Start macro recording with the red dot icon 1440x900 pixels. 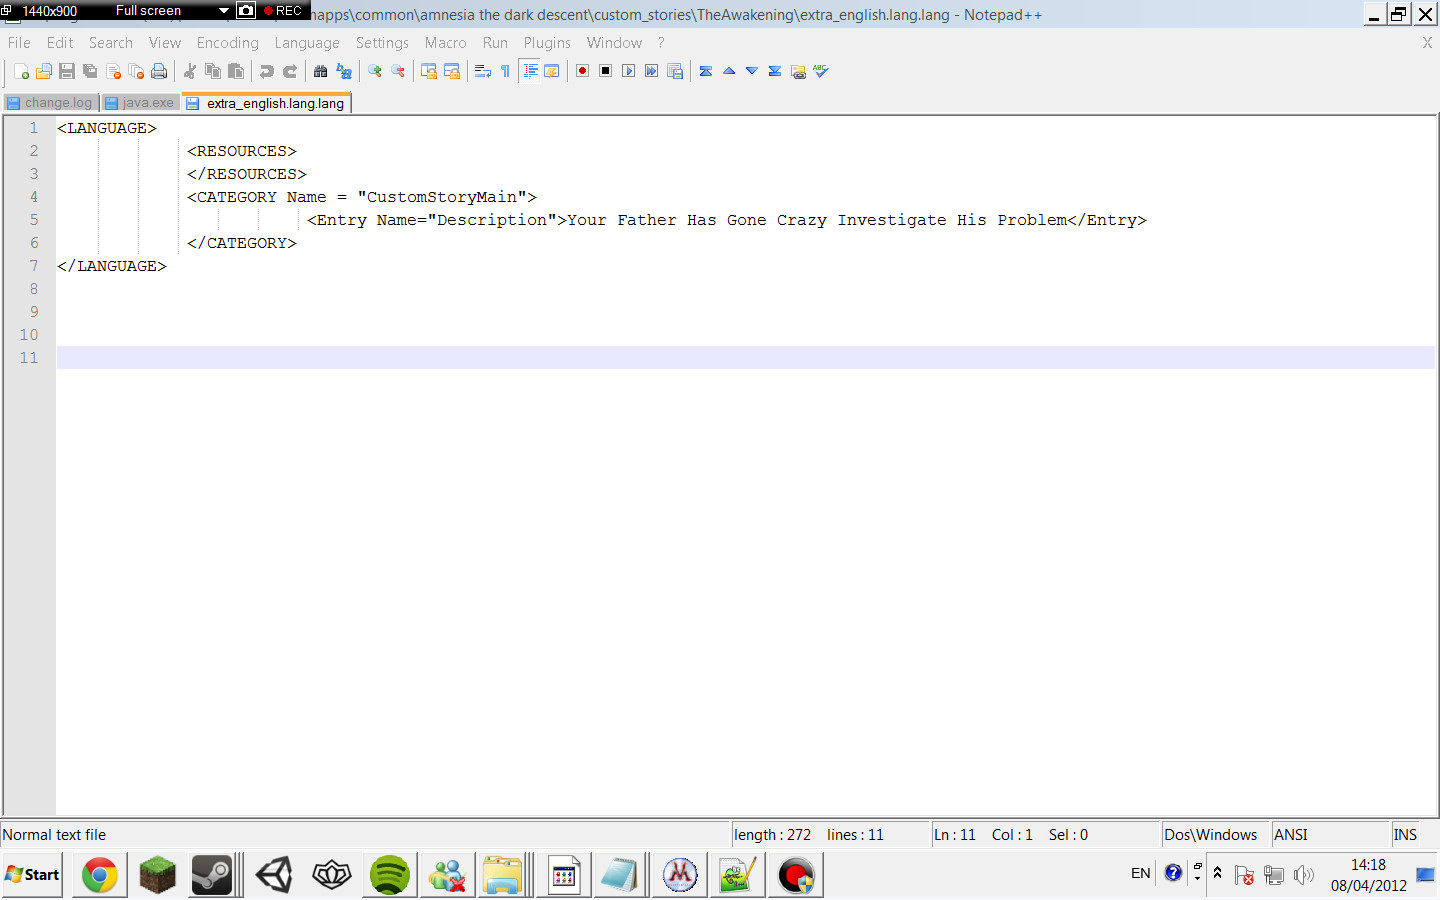[x=582, y=71]
